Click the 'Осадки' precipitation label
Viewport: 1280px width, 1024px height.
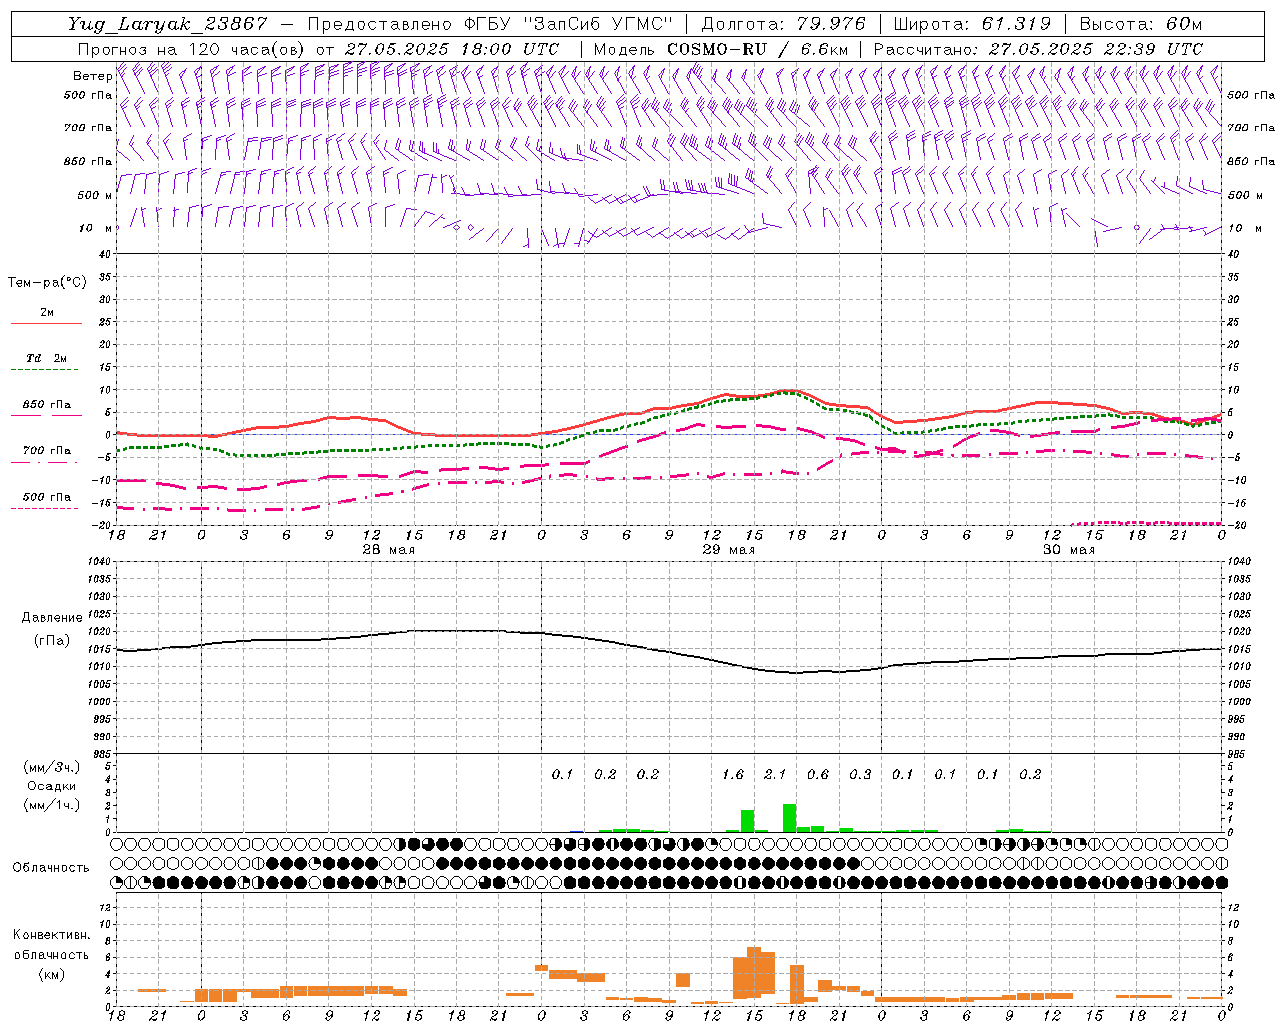pyautogui.click(x=51, y=786)
